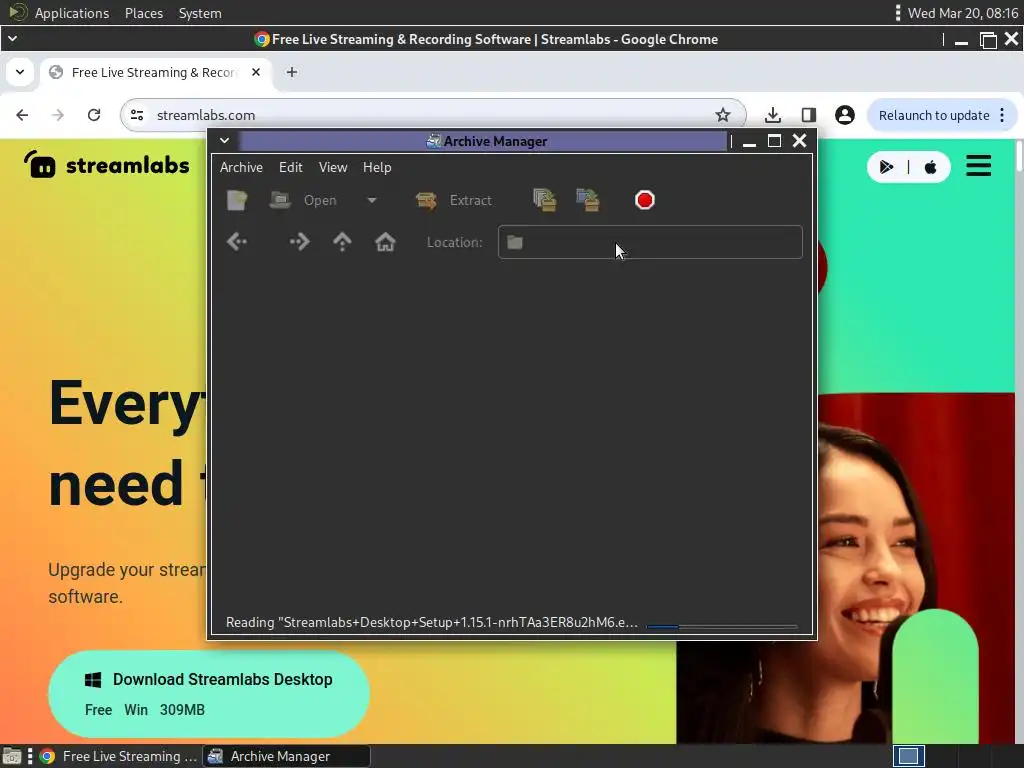Open Streamlabs hamburger menu

point(978,166)
